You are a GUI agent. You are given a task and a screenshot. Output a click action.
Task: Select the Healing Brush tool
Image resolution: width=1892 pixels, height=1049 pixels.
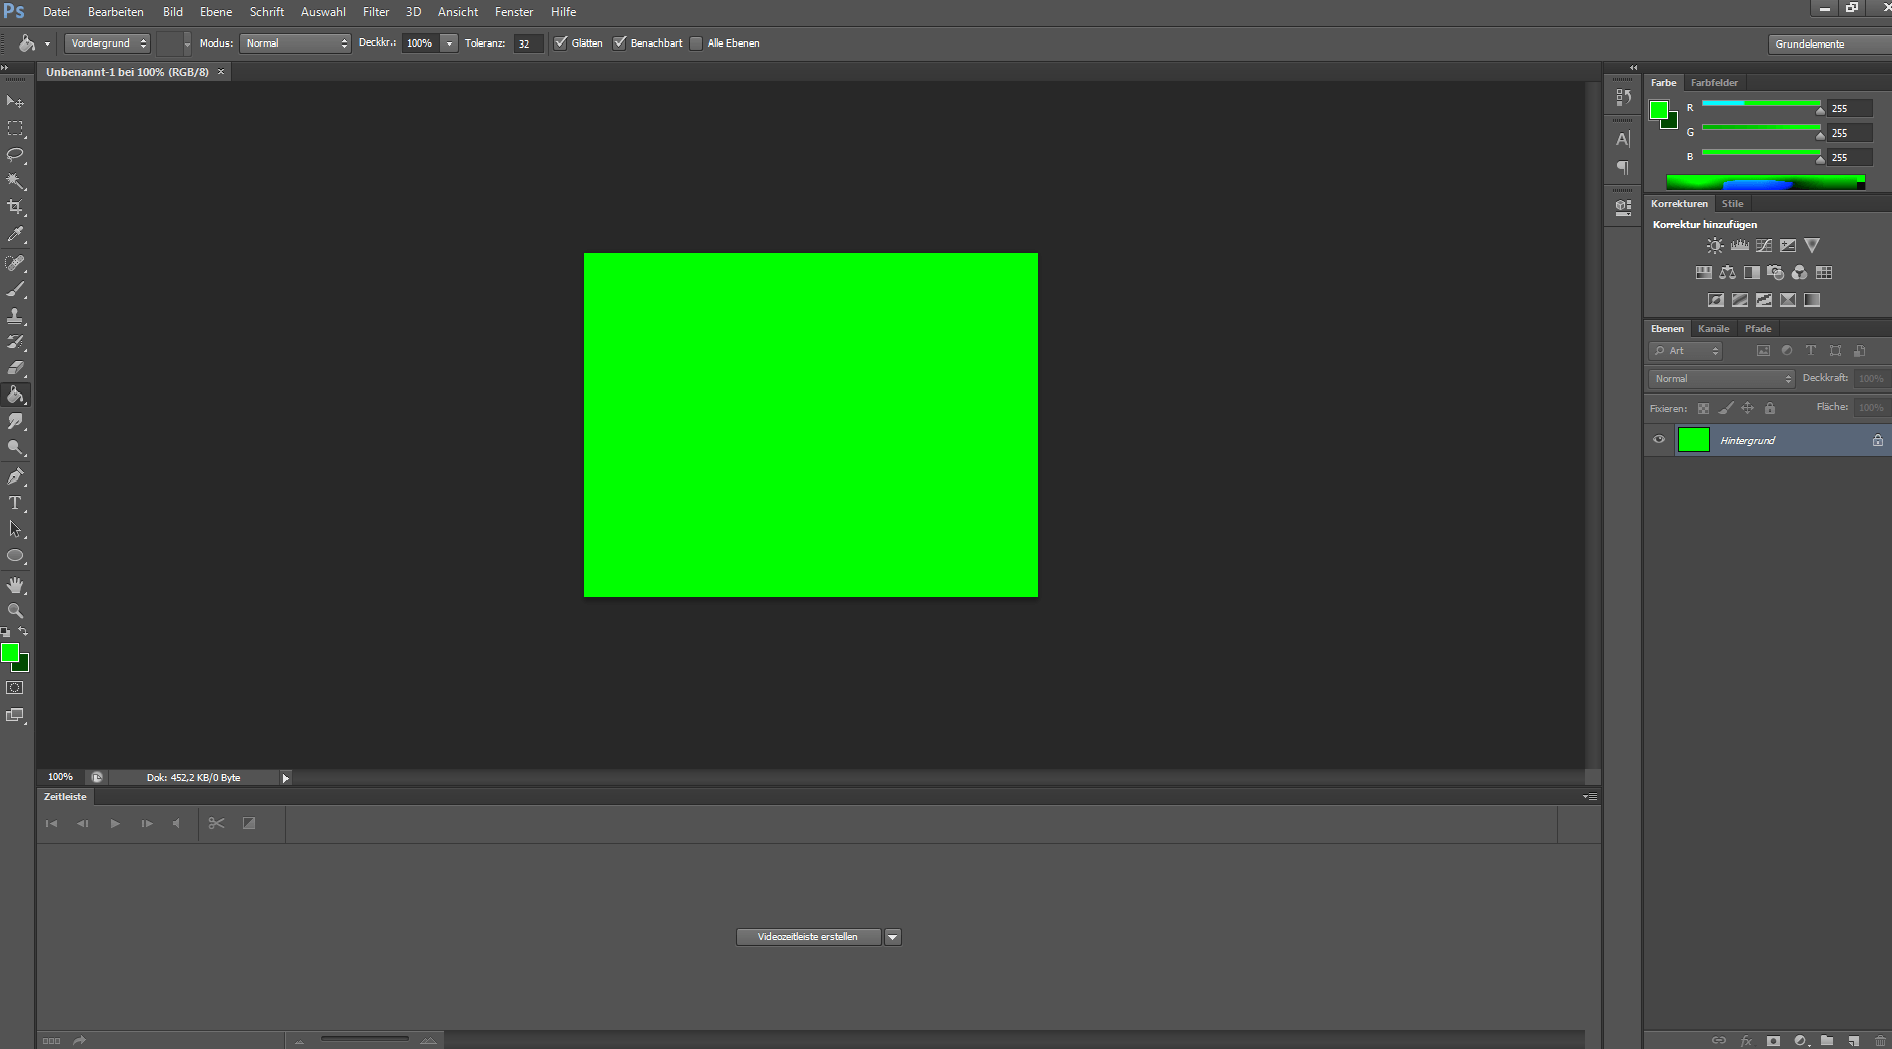coord(15,263)
